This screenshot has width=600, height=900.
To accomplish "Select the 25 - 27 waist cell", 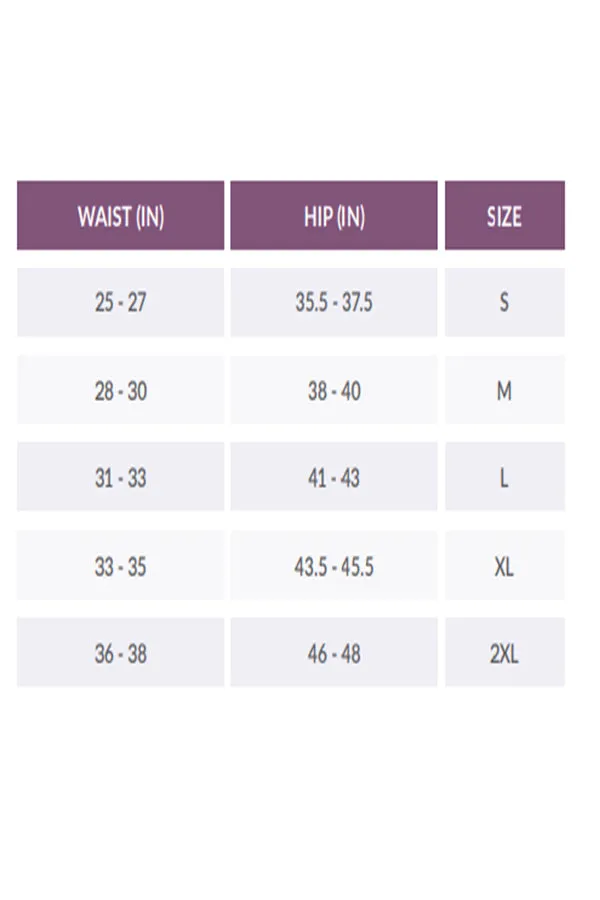I will pyautogui.click(x=121, y=302).
